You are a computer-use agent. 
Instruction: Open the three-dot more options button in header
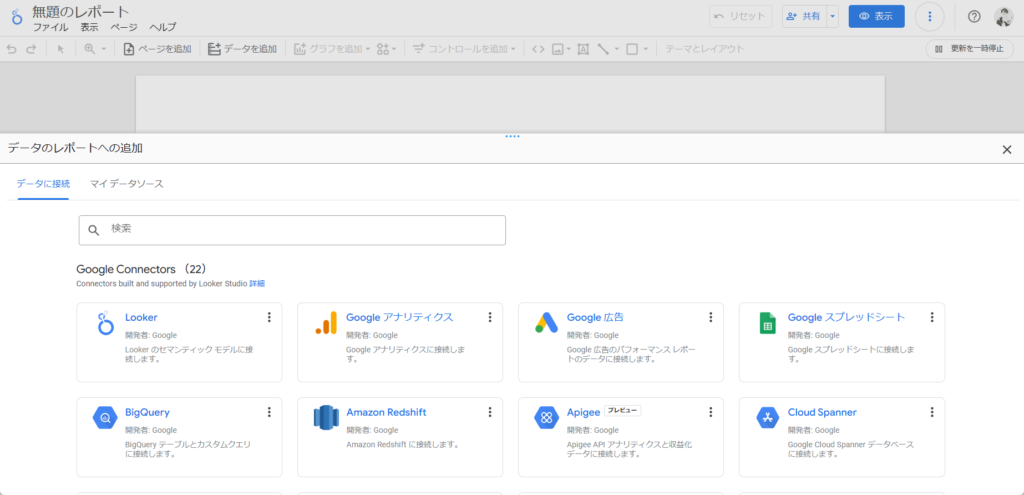pos(930,17)
